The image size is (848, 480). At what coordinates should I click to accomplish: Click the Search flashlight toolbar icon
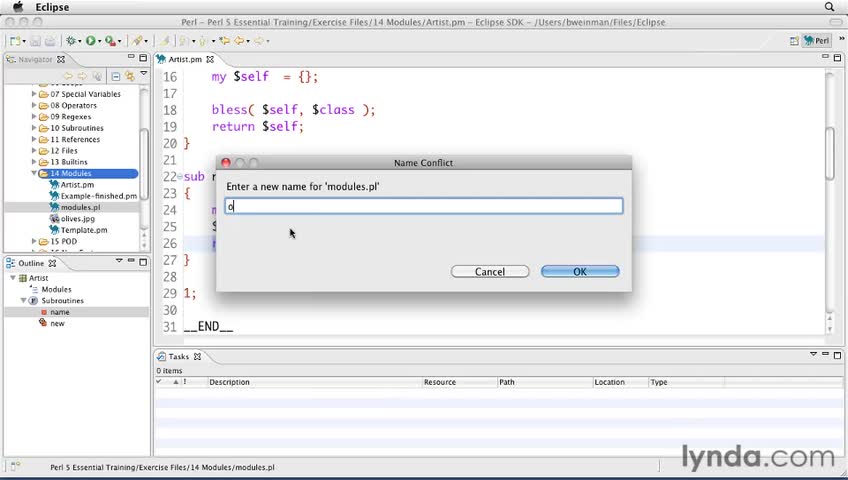point(137,41)
